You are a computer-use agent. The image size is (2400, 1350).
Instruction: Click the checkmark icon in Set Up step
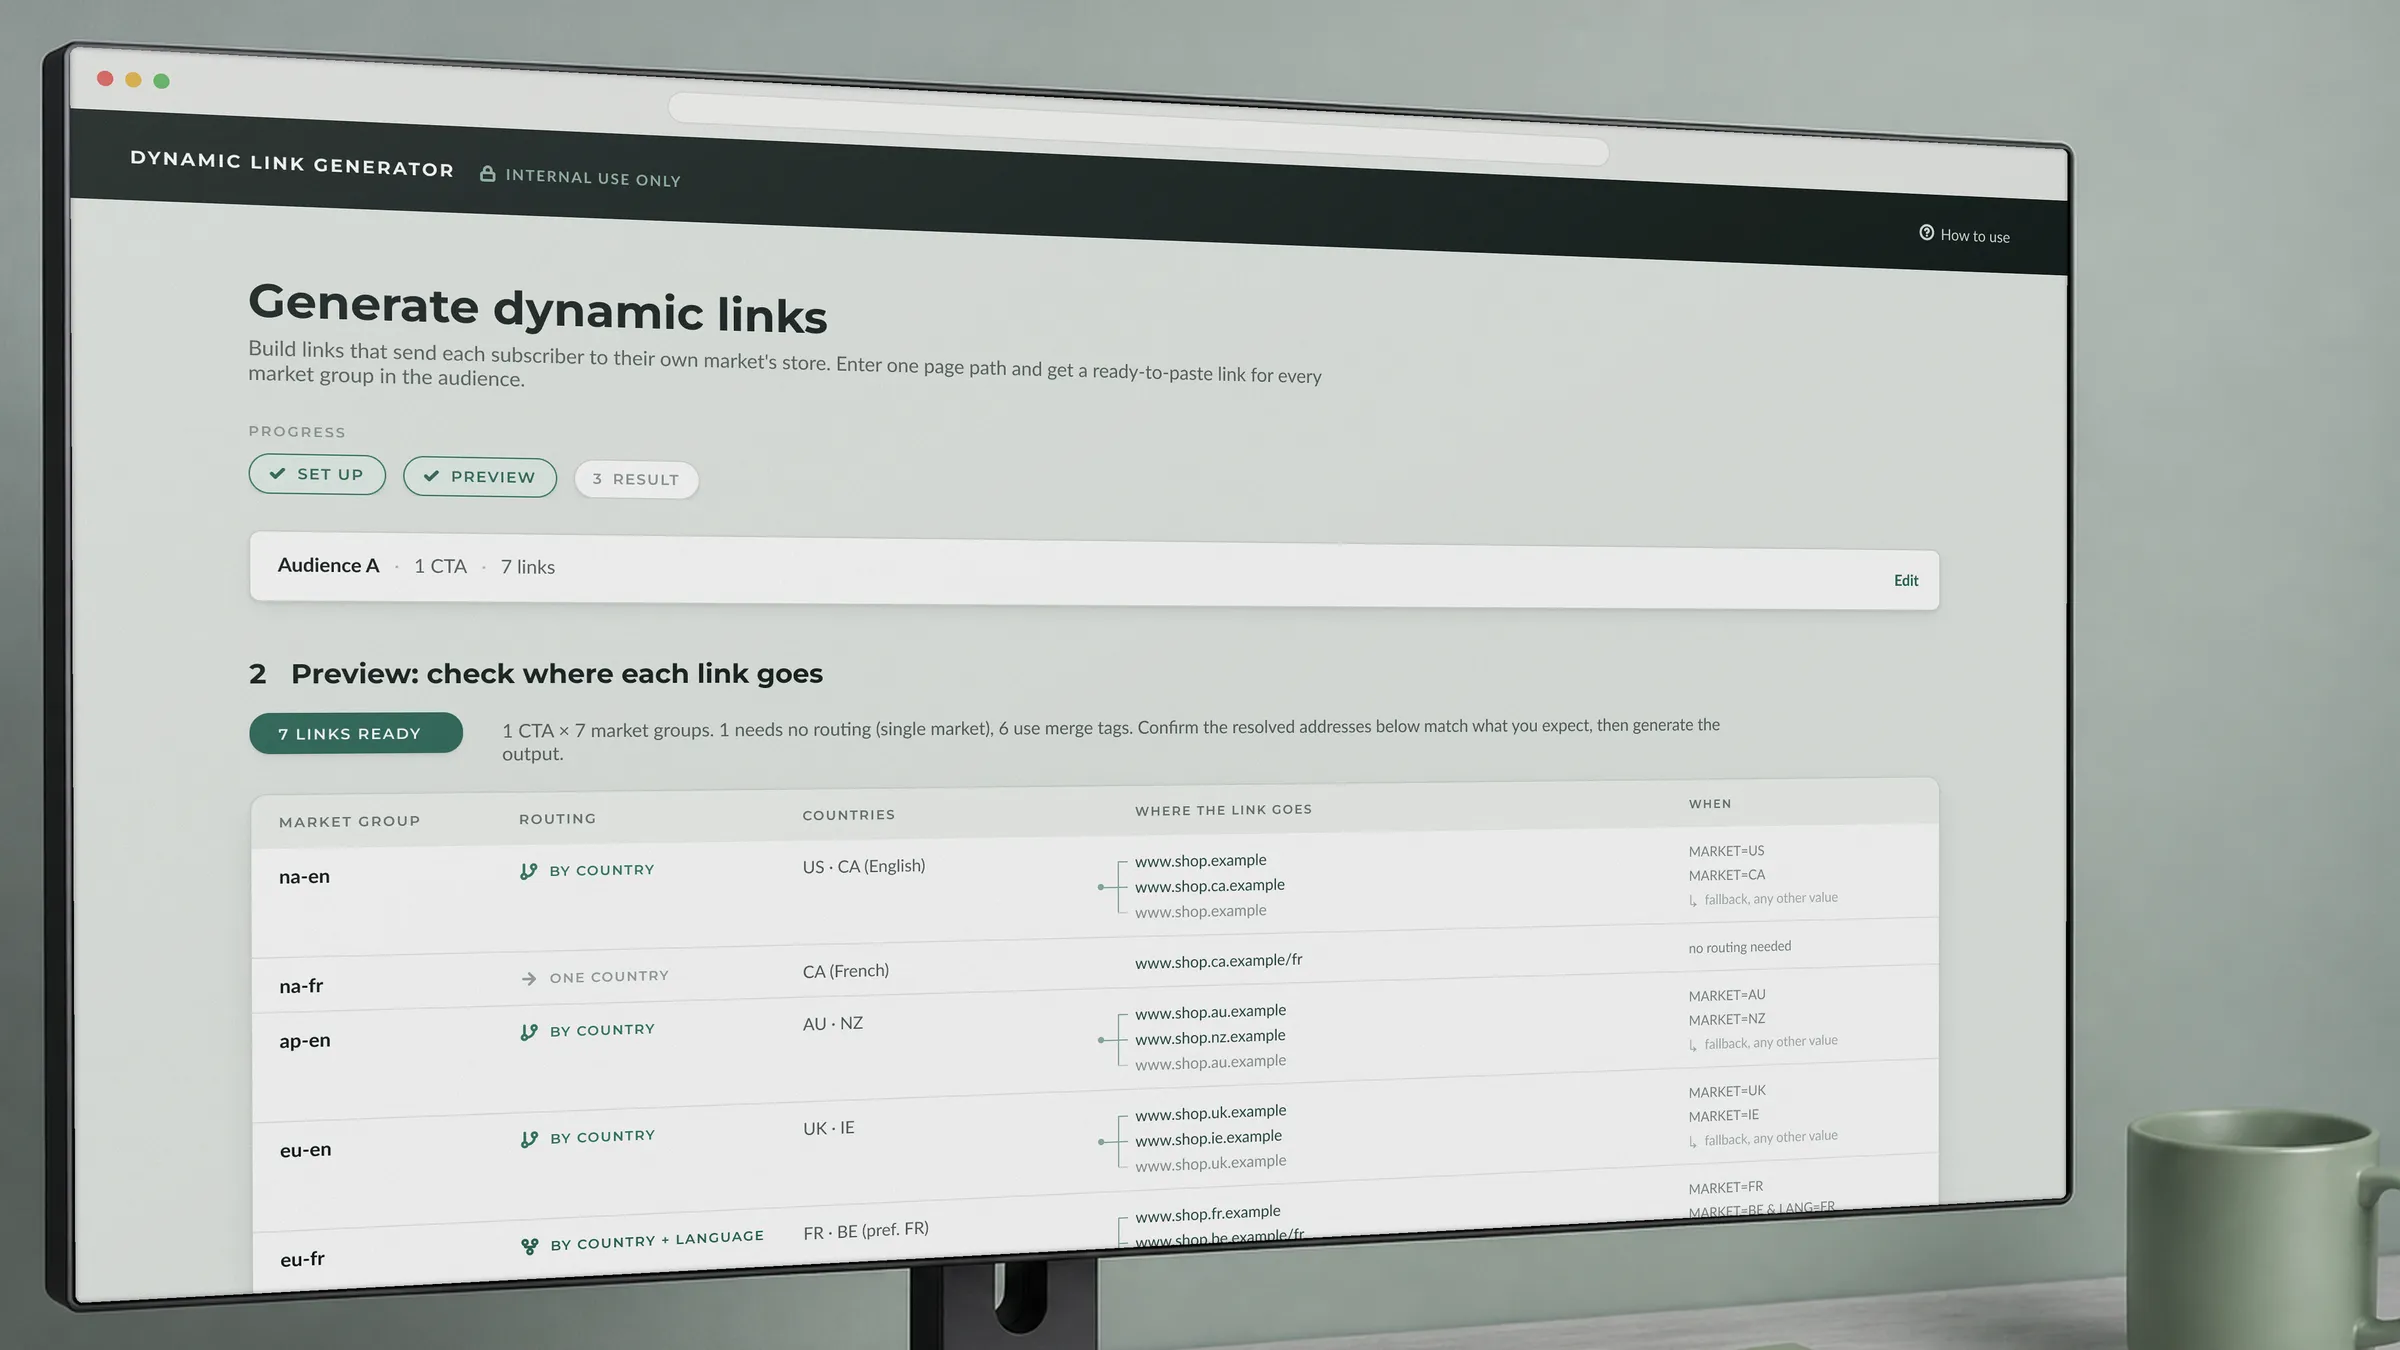pyautogui.click(x=277, y=473)
